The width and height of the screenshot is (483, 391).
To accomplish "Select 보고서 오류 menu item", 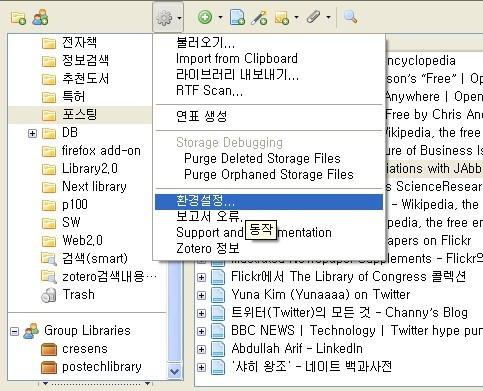I will tap(269, 217).
